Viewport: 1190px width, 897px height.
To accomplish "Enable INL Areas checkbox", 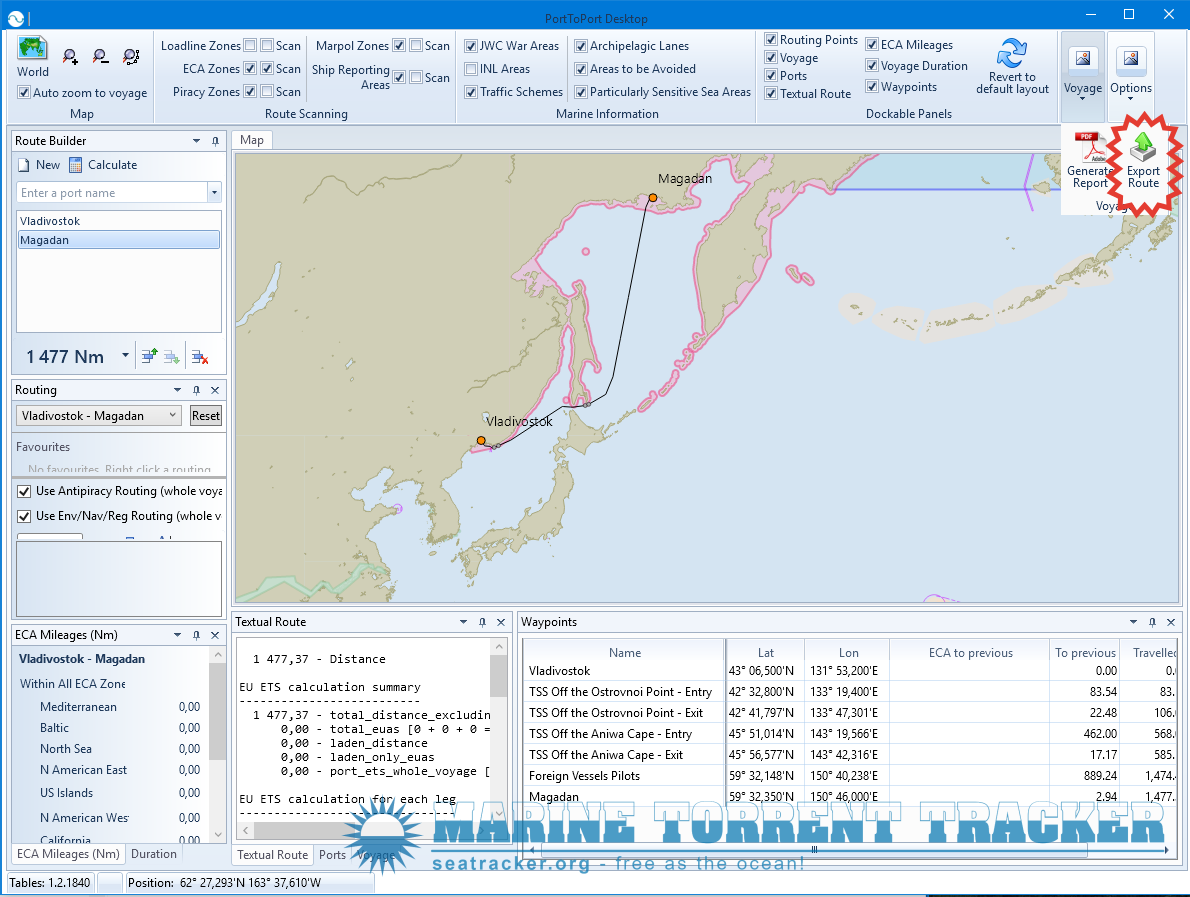I will point(471,68).
